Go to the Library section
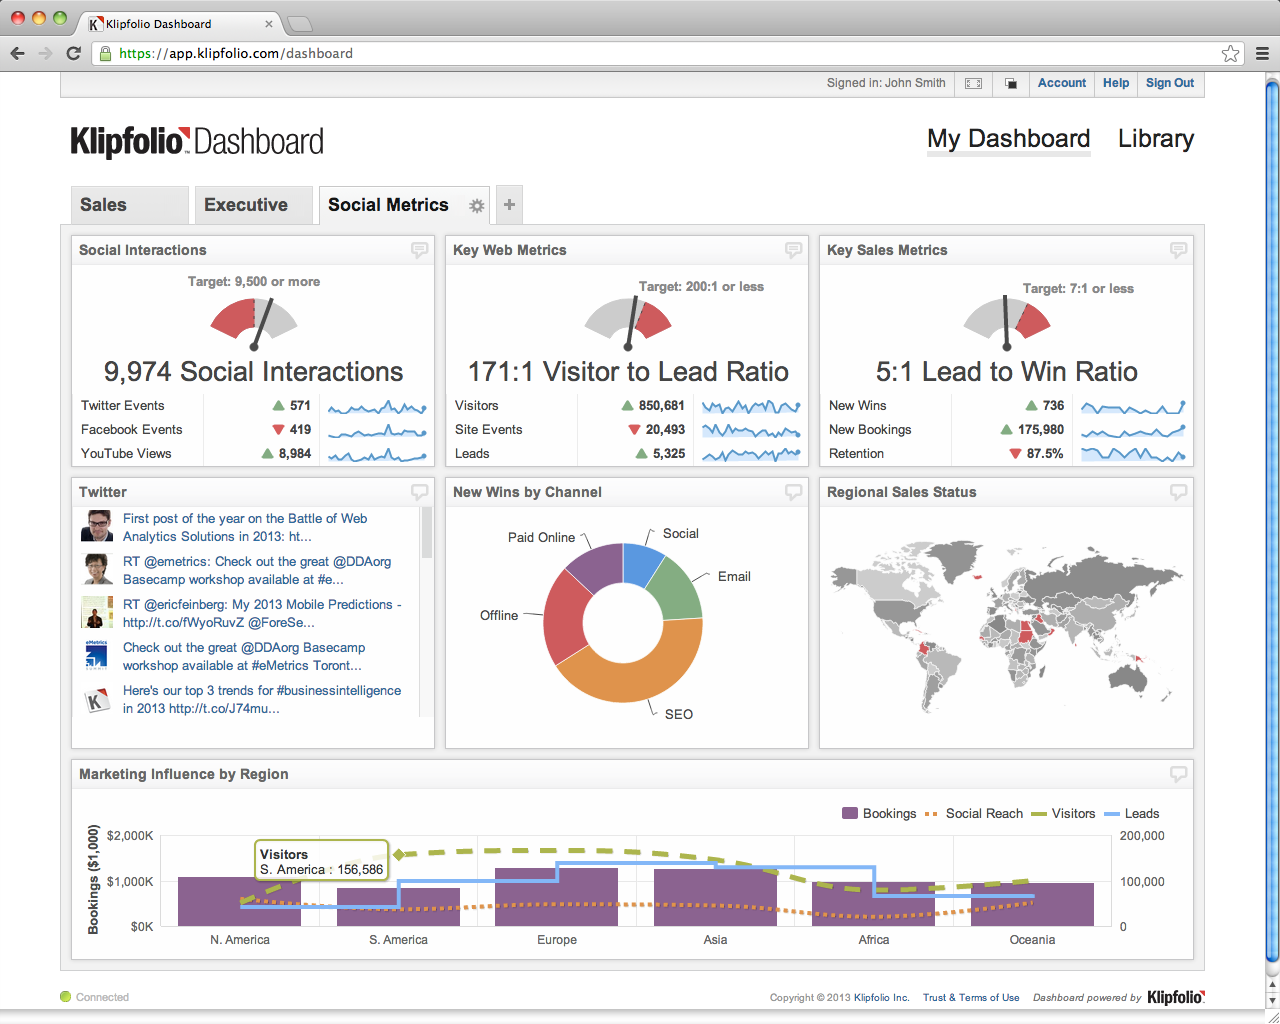 [1156, 139]
